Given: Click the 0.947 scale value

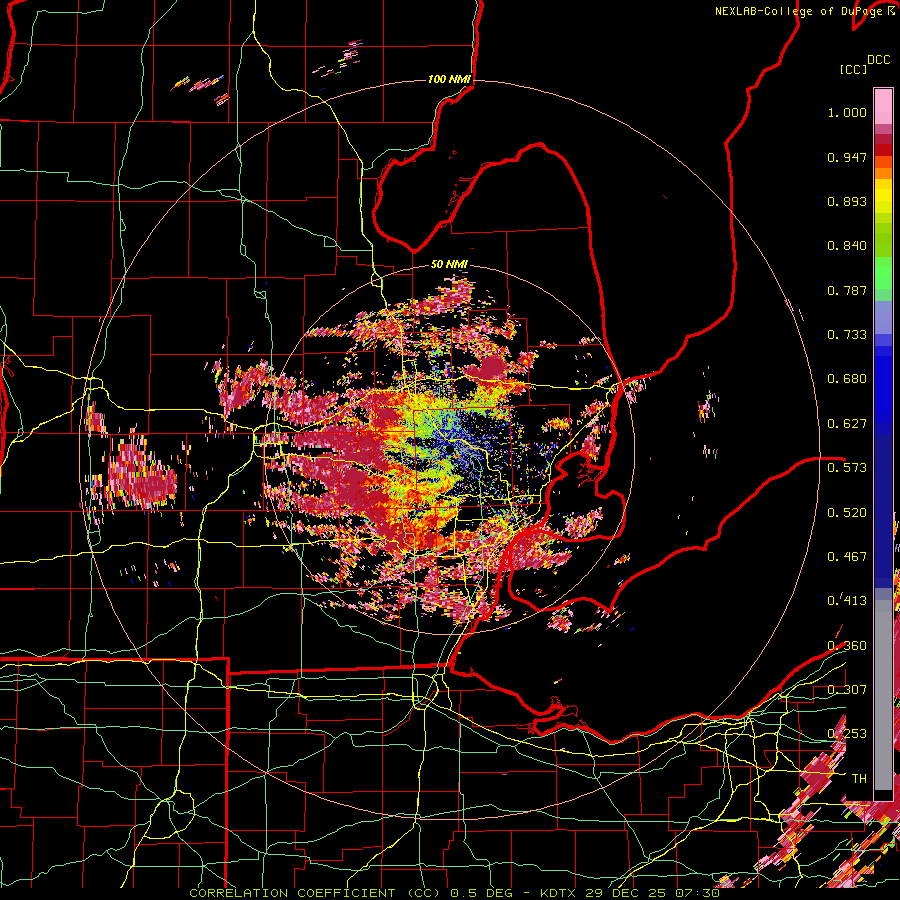Looking at the screenshot, I should [x=847, y=157].
